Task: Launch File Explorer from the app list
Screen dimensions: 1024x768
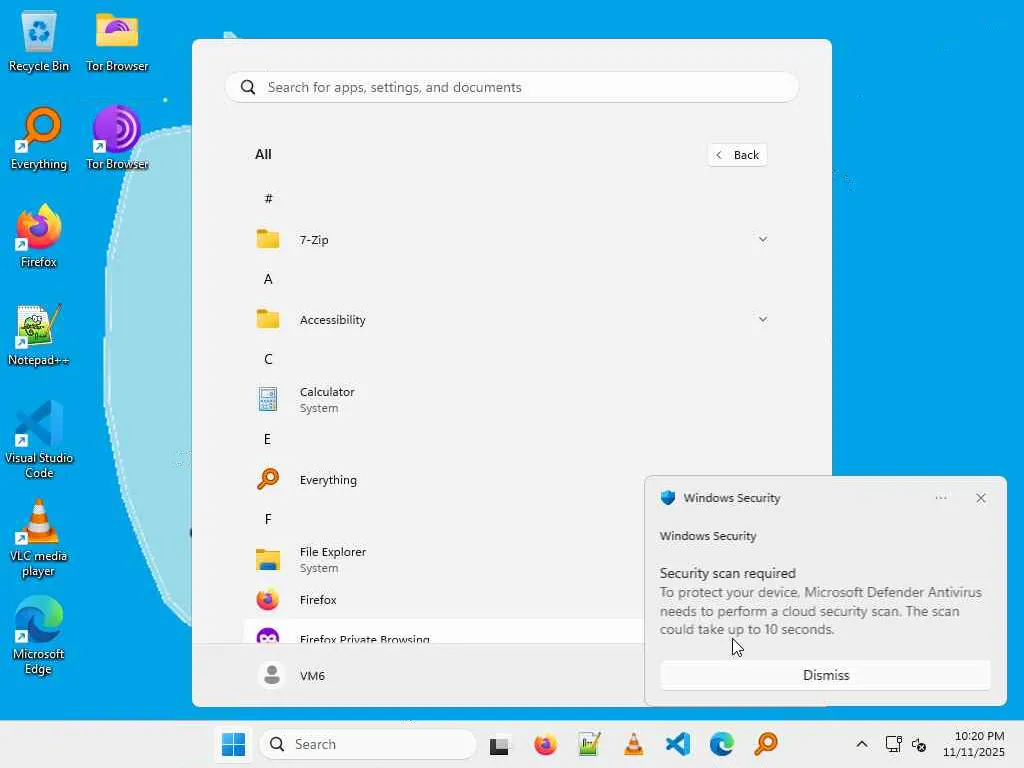Action: pyautogui.click(x=444, y=560)
